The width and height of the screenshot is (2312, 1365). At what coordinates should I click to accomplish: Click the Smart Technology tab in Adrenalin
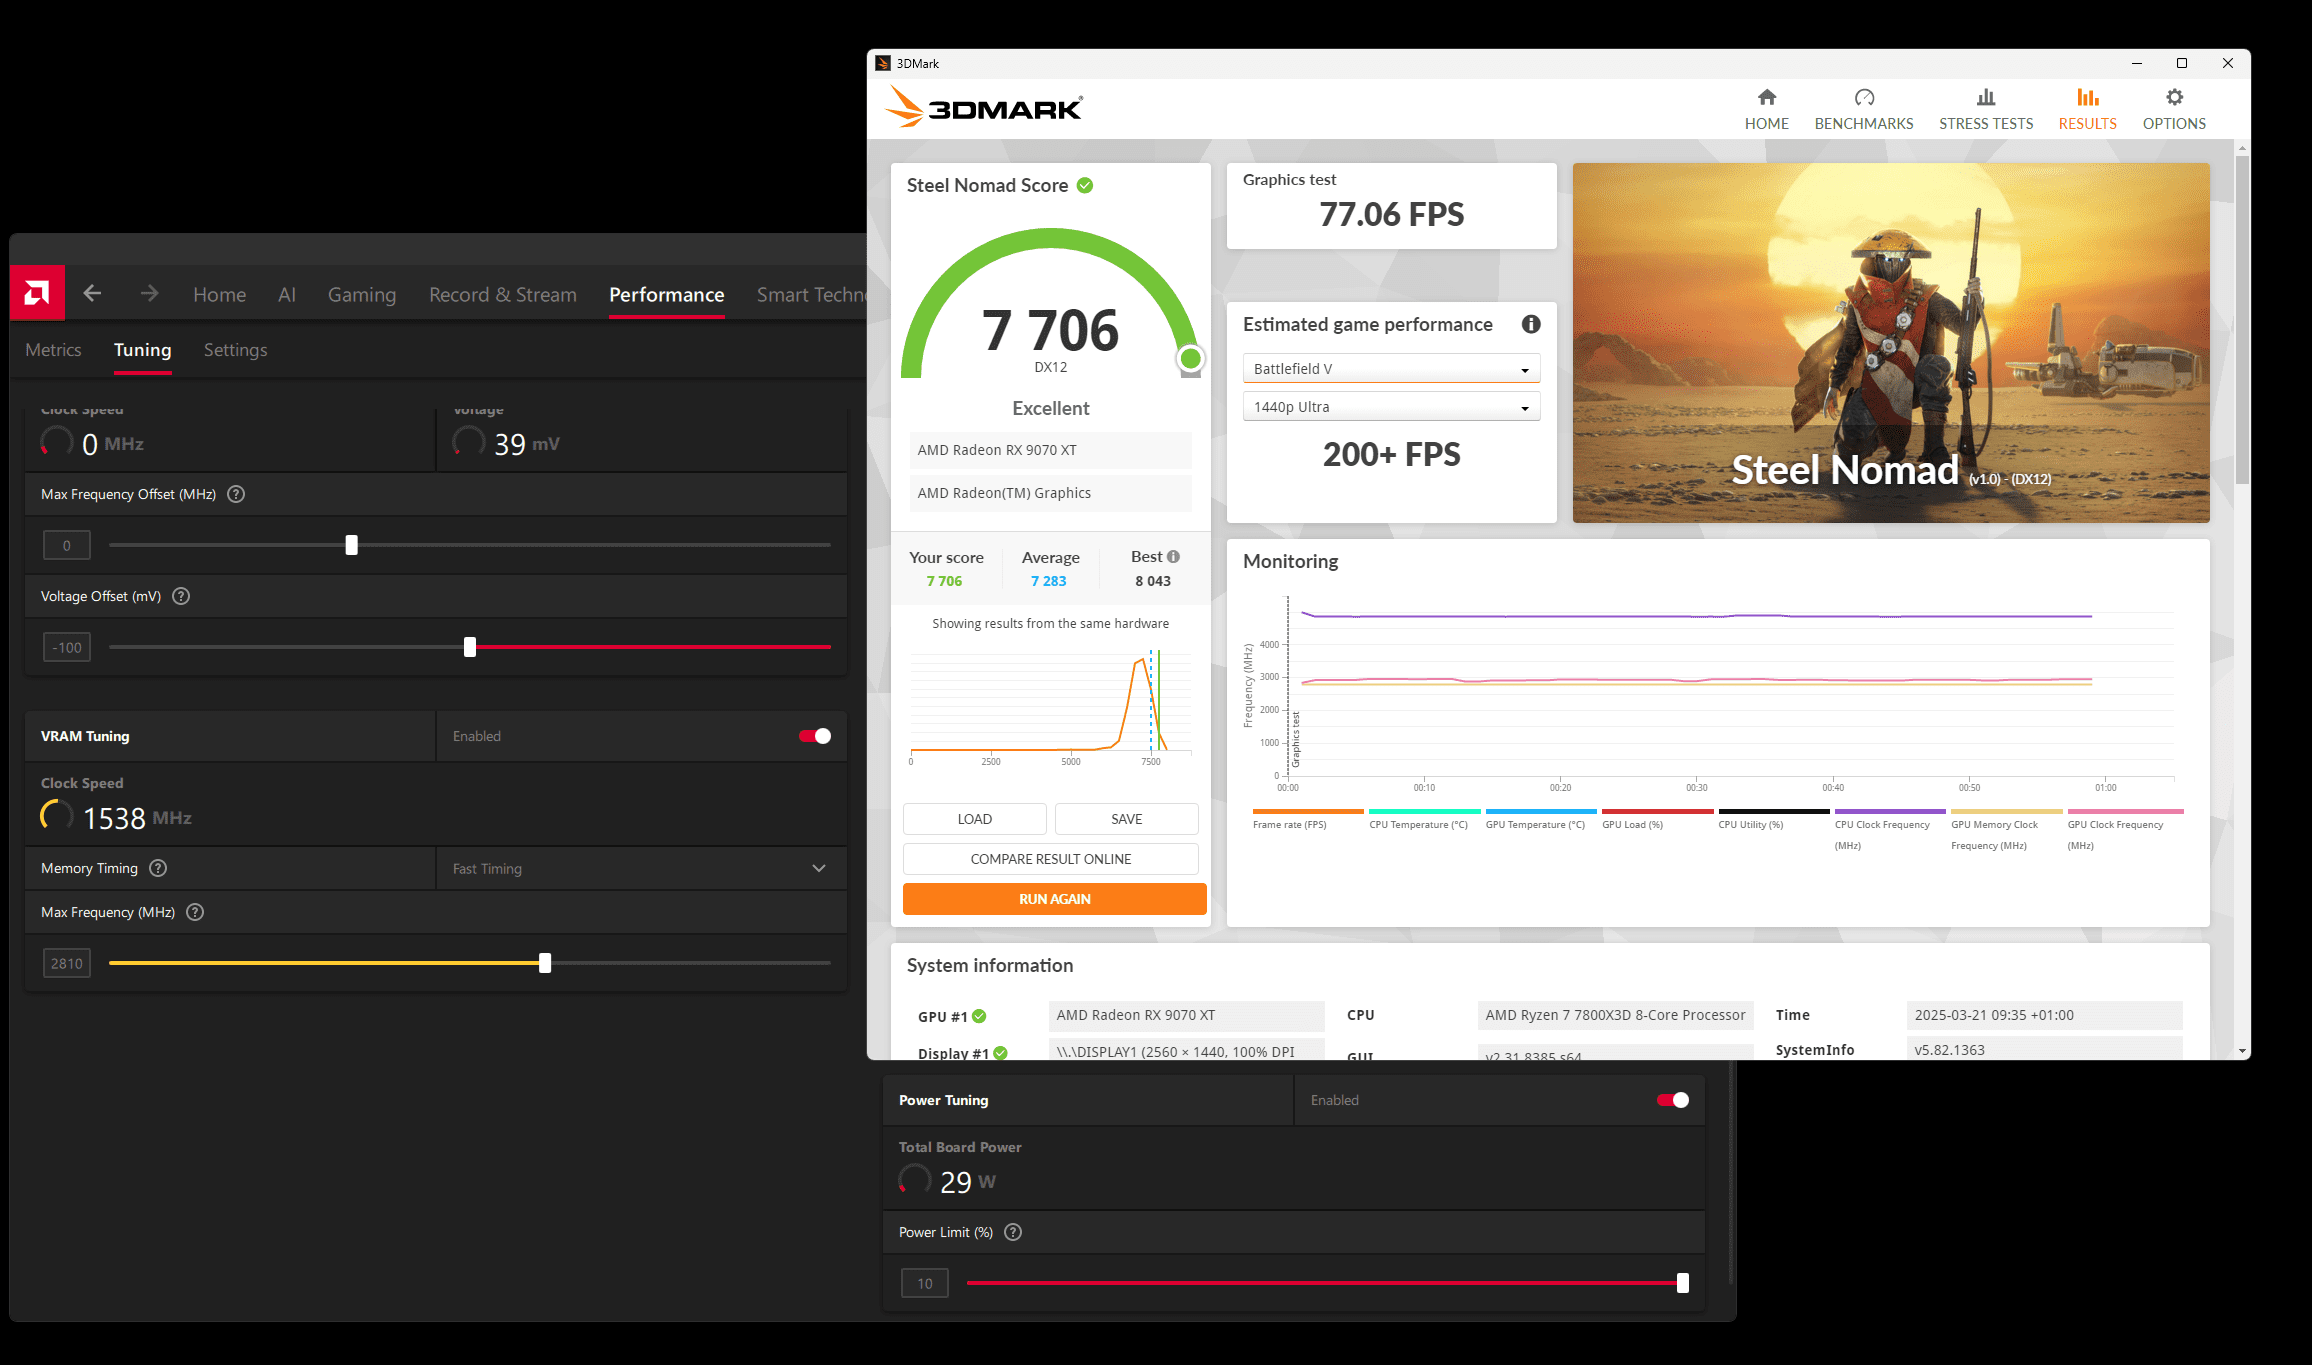[x=811, y=294]
